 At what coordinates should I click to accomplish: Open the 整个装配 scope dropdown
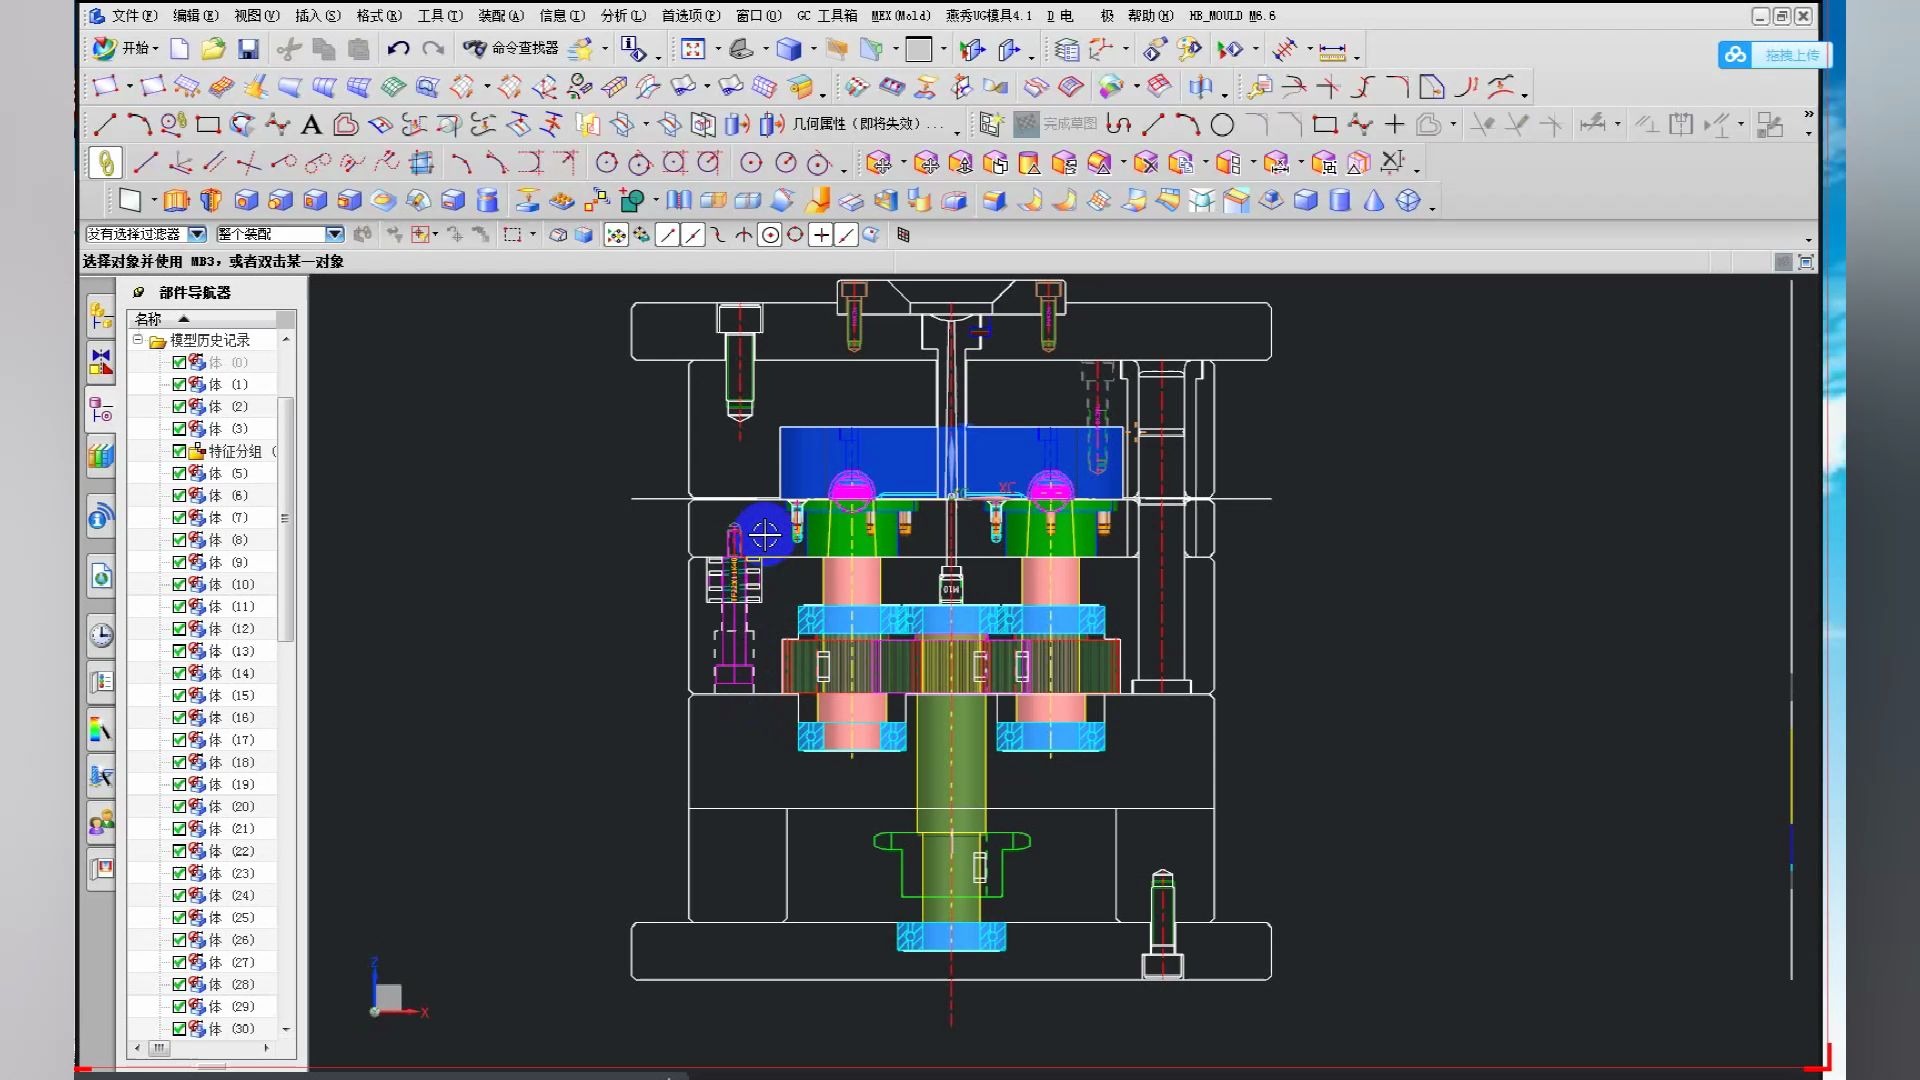click(x=334, y=234)
